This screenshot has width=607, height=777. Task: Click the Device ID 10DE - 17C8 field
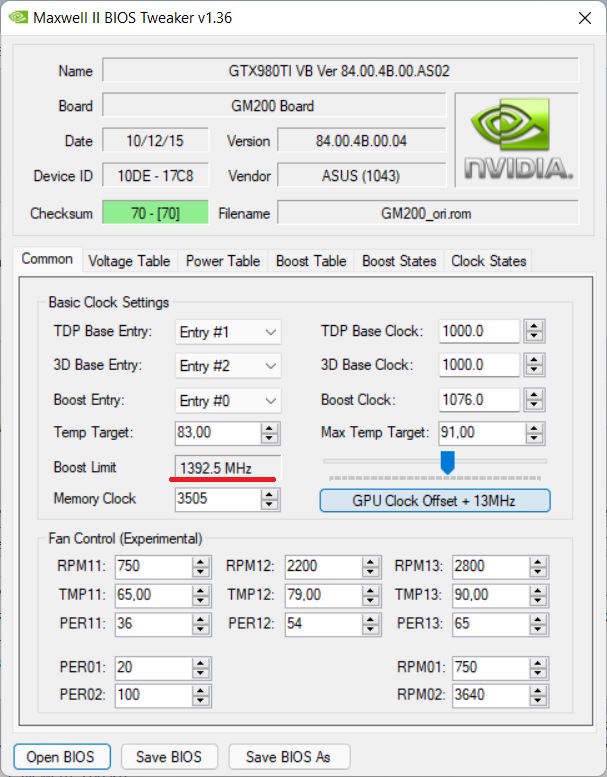tap(155, 175)
